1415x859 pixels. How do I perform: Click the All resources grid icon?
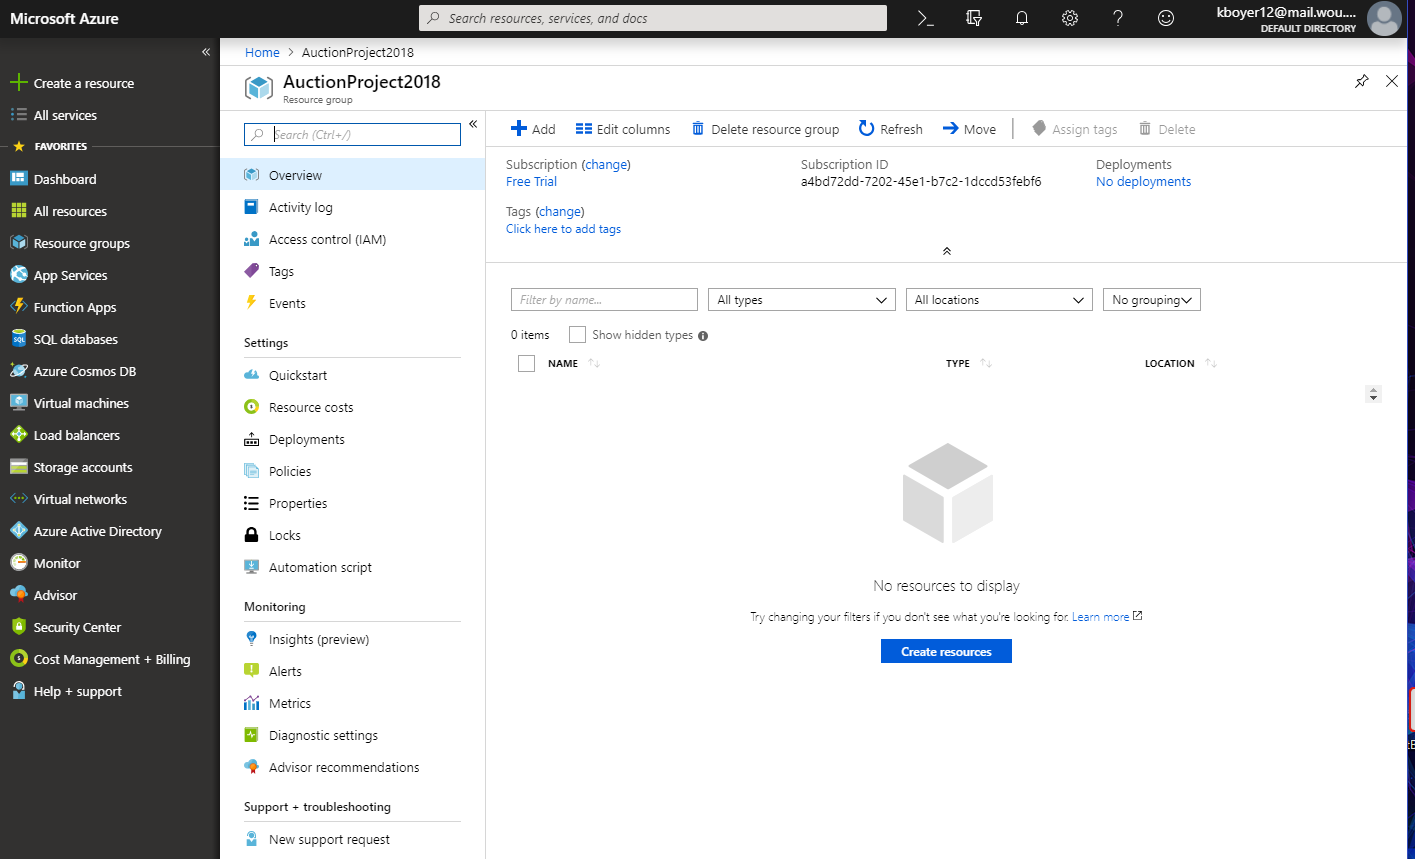coord(18,211)
